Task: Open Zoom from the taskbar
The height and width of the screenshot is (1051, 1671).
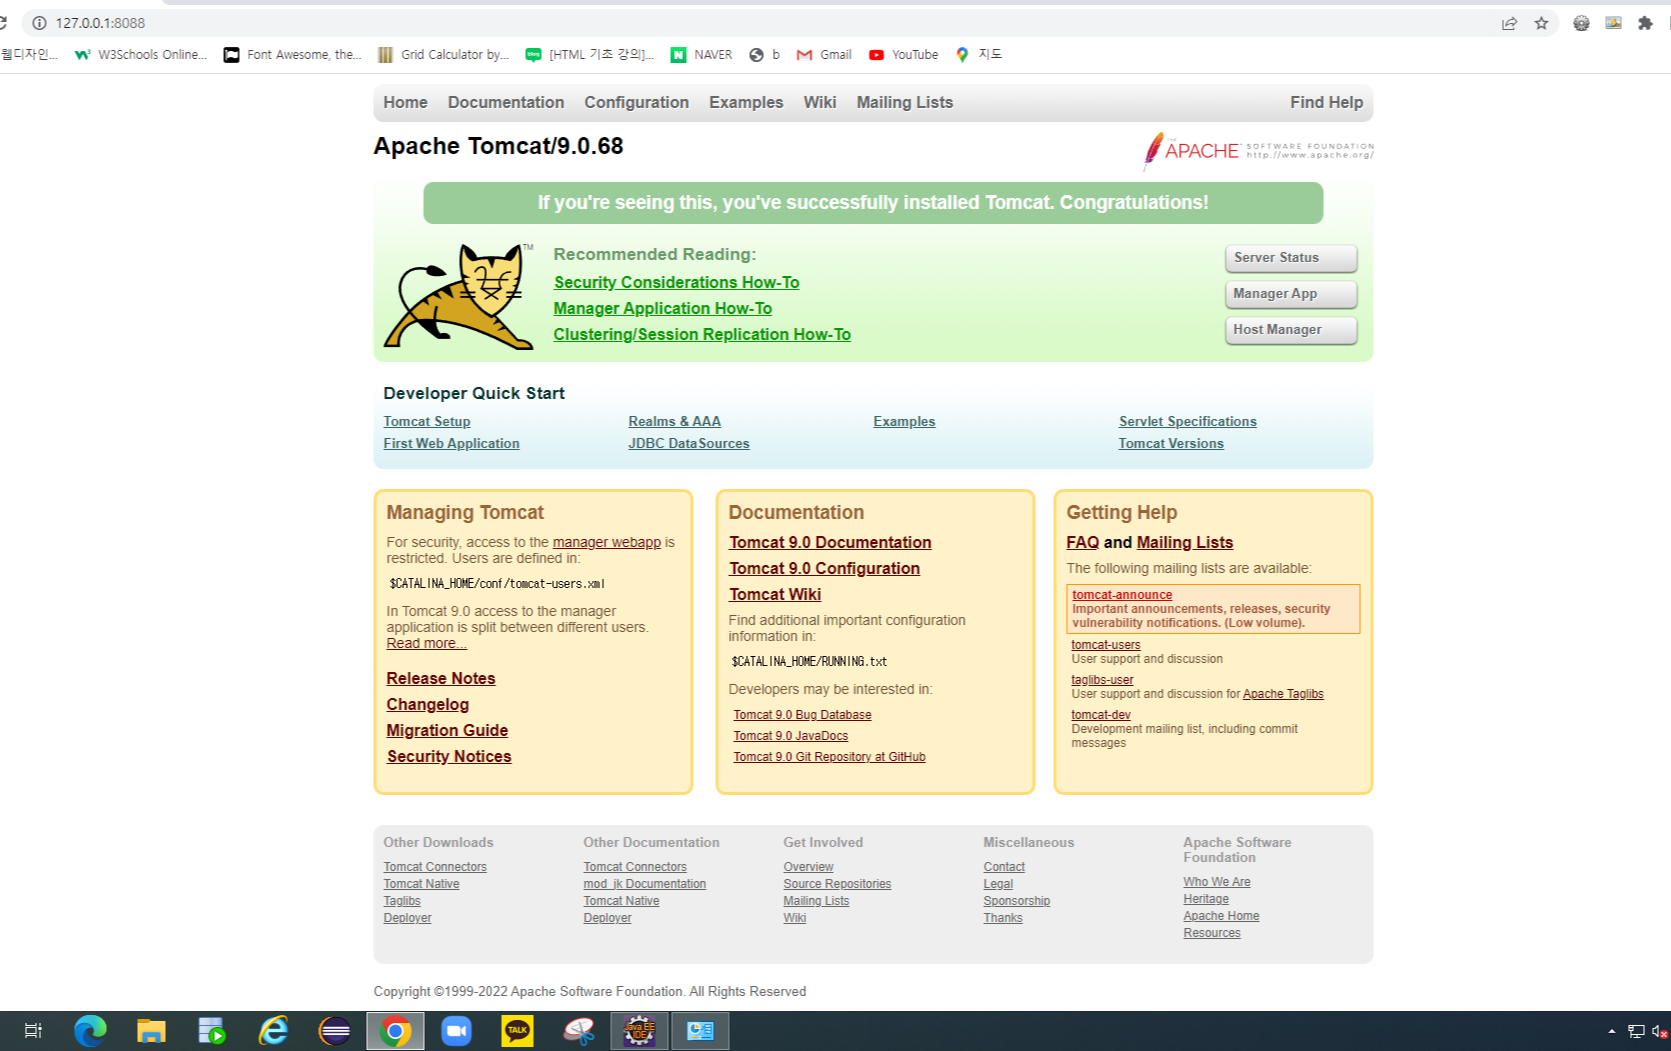Action: (x=456, y=1031)
